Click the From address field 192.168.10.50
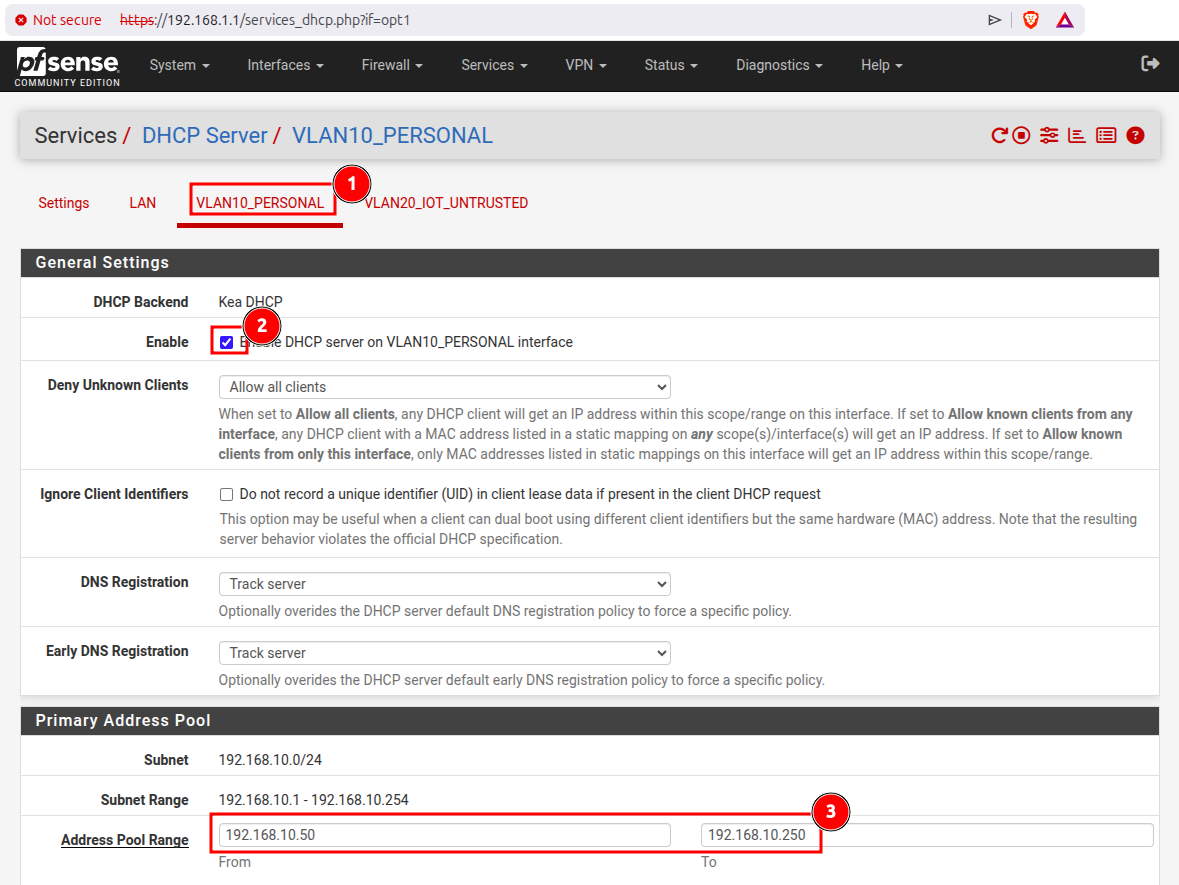 tap(444, 835)
